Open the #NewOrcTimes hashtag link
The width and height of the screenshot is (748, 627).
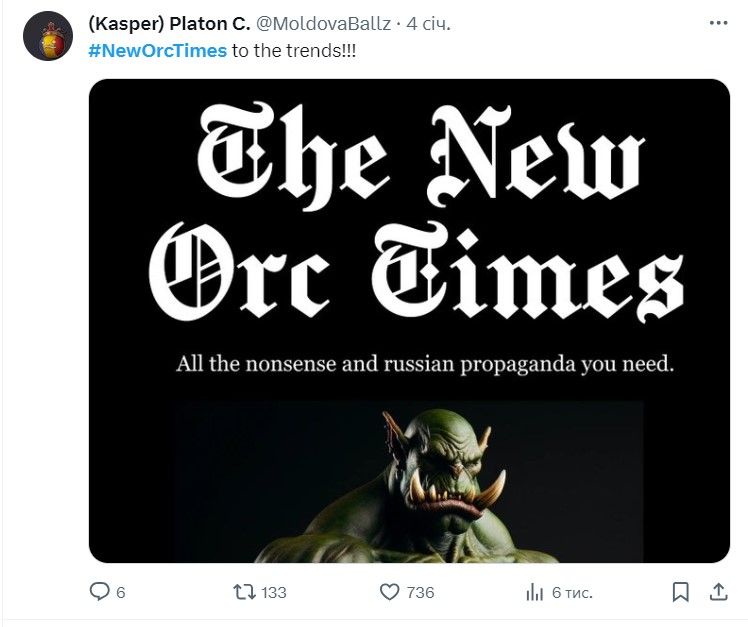click(x=158, y=50)
